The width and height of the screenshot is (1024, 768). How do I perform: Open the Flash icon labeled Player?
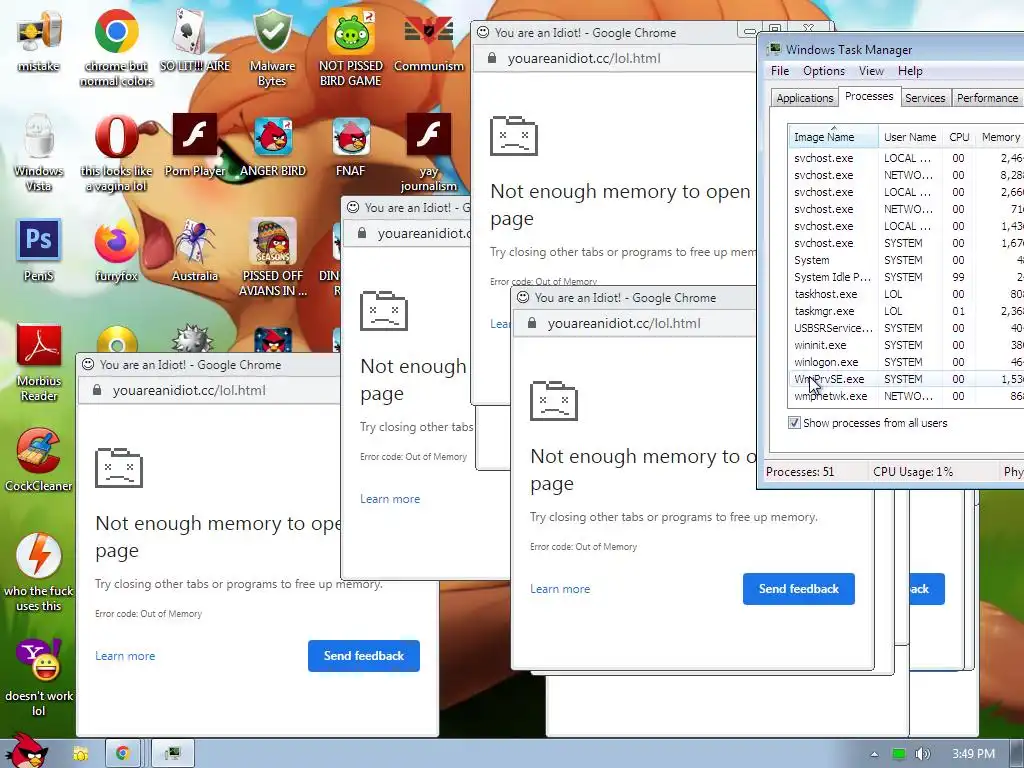(195, 145)
